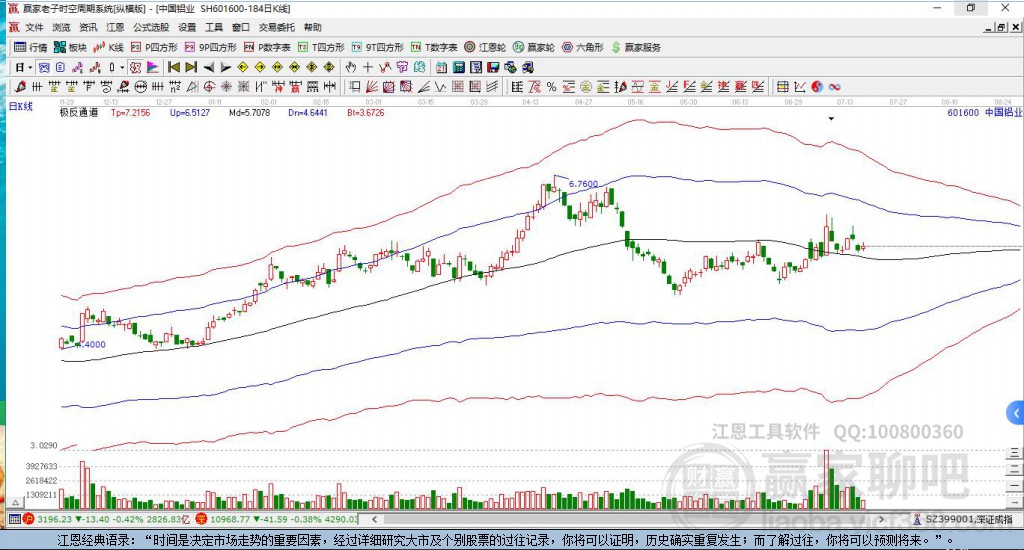Click the yellow diamond right-arrow icon
Image resolution: width=1024 pixels, height=550 pixels.
tap(260, 67)
